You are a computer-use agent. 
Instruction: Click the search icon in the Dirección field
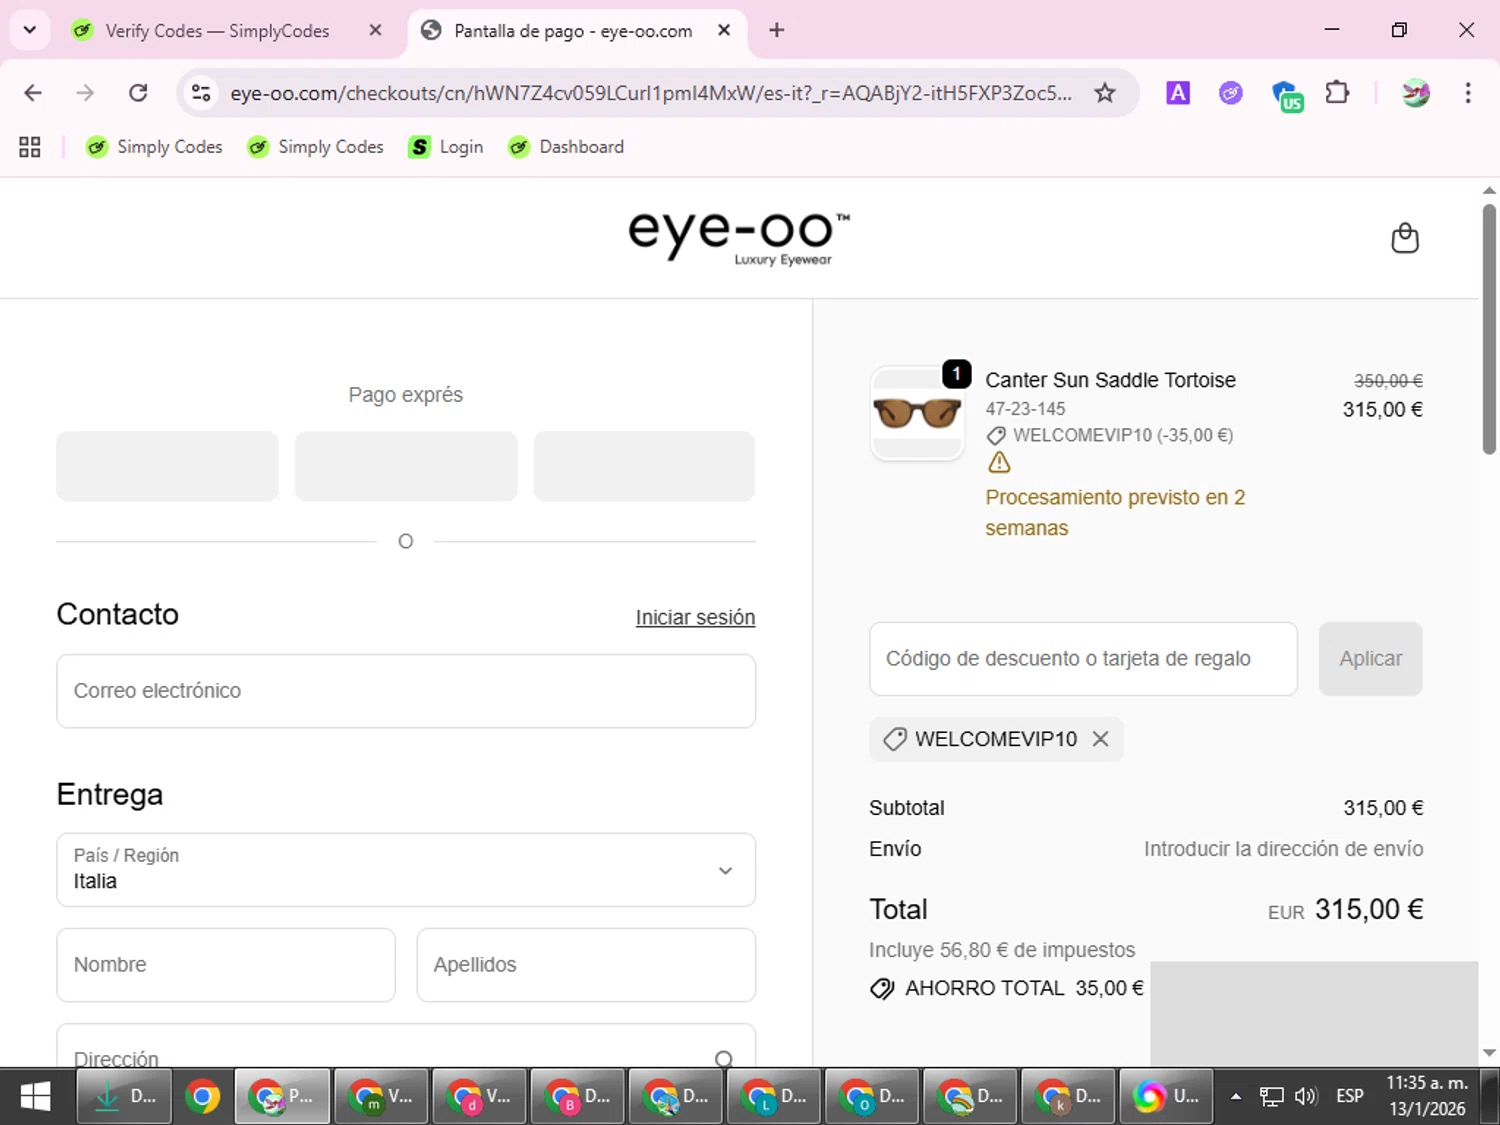point(724,1058)
